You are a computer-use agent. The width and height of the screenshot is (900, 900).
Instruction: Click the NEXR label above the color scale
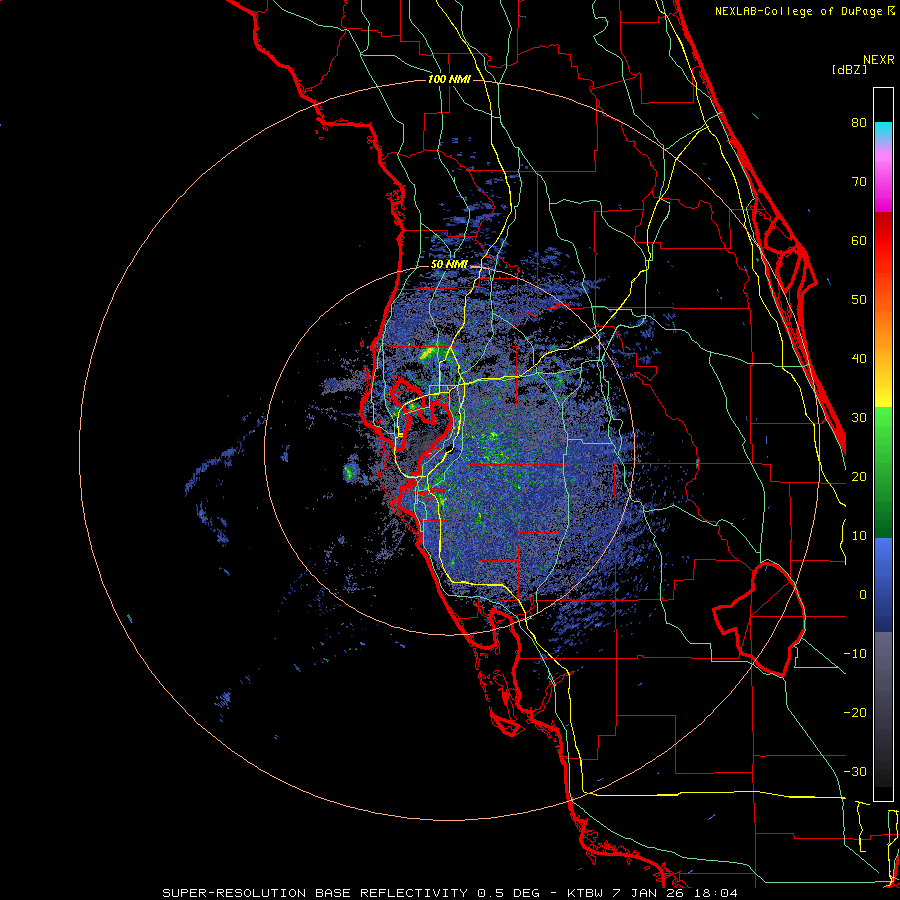point(879,60)
